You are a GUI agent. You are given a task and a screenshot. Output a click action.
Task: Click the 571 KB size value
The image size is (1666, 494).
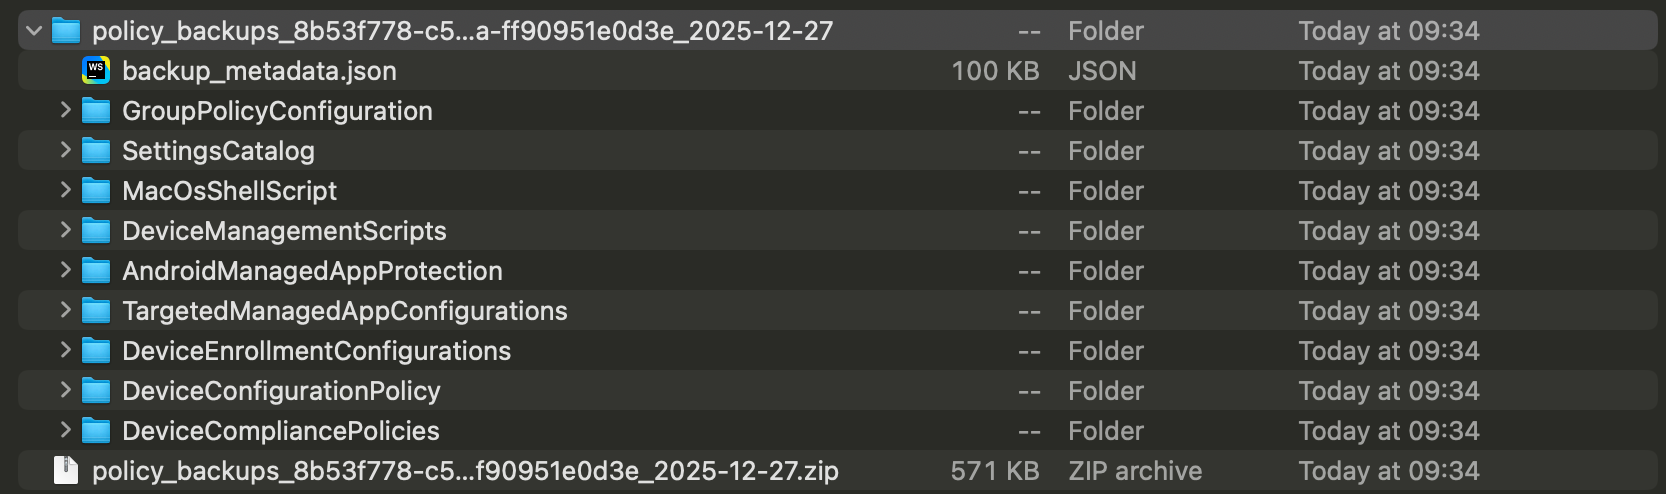pos(994,471)
